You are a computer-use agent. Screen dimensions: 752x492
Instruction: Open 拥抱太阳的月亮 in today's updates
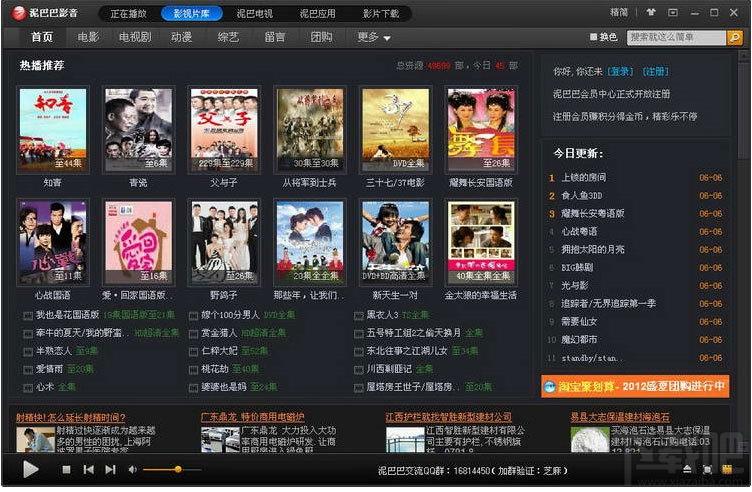click(593, 249)
